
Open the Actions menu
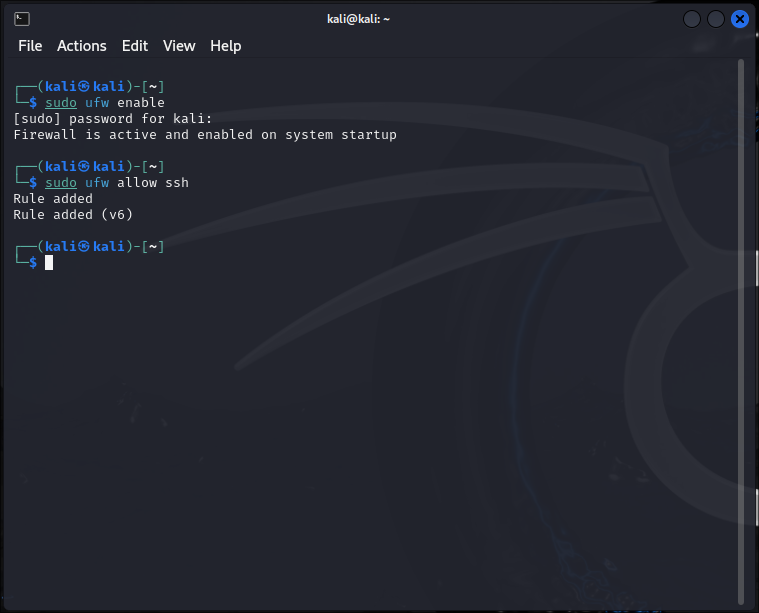tap(81, 46)
